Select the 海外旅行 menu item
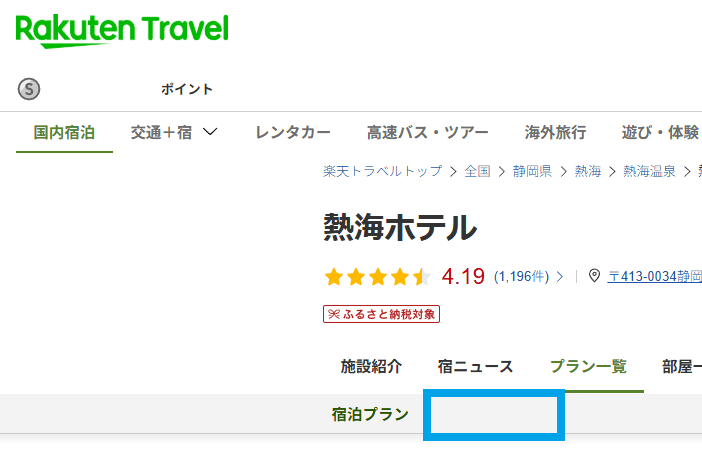This screenshot has width=702, height=451. pos(555,132)
